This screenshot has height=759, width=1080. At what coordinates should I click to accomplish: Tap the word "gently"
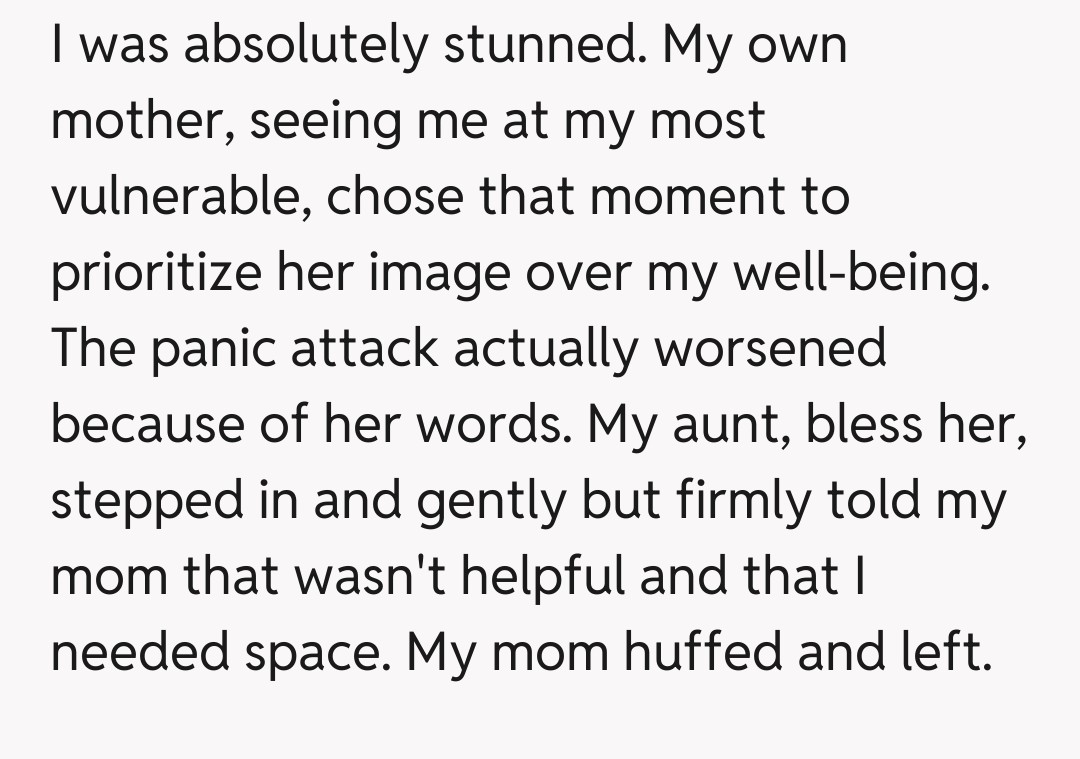[x=489, y=501]
